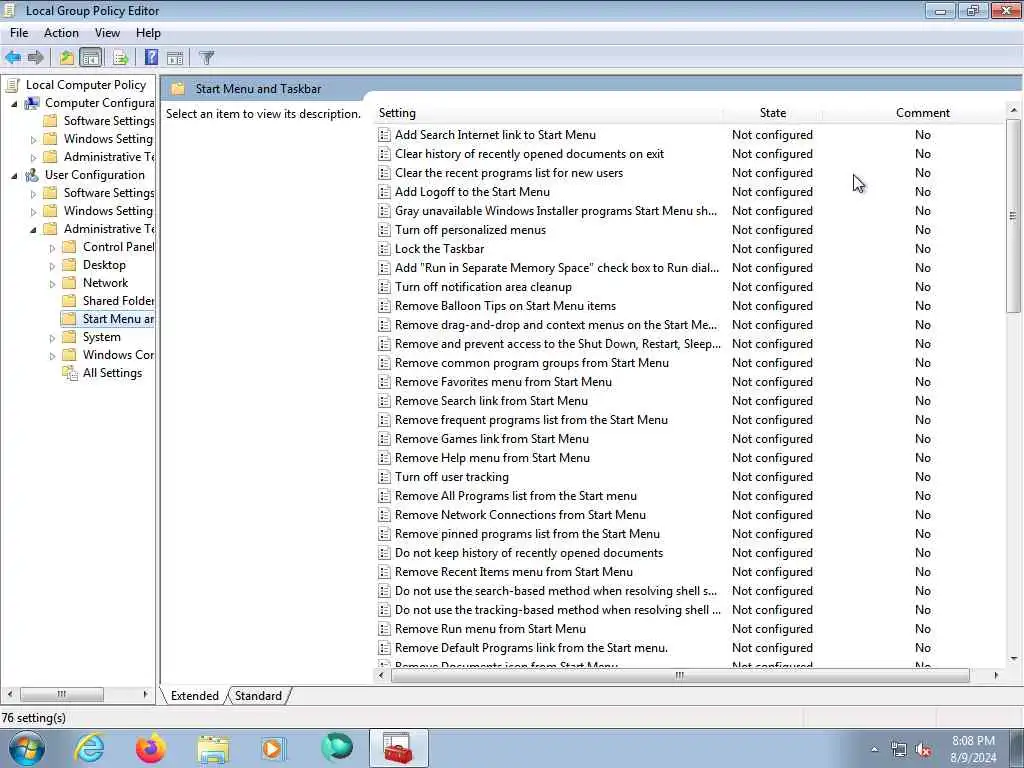Click the settings list horizontal scrollbar thumb
The width and height of the screenshot is (1024, 768).
click(x=680, y=675)
